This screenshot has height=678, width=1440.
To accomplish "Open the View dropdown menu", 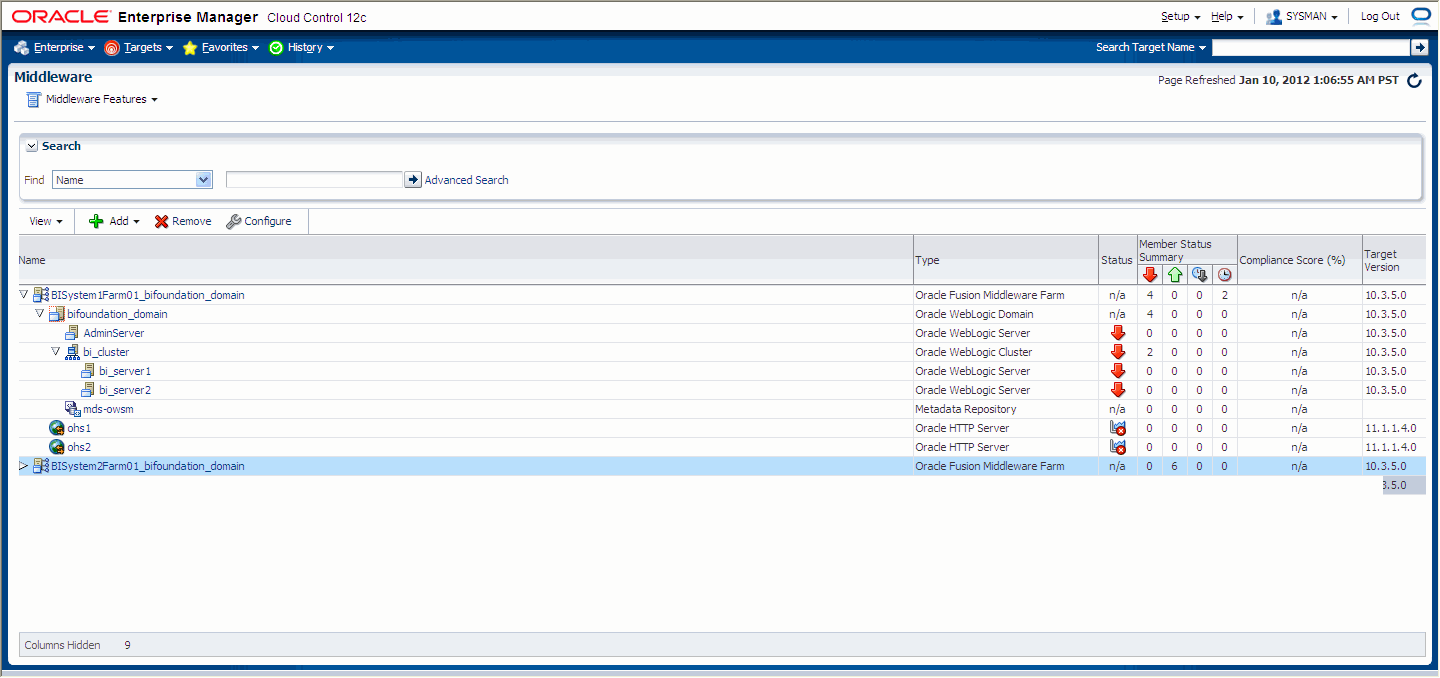I will (46, 221).
